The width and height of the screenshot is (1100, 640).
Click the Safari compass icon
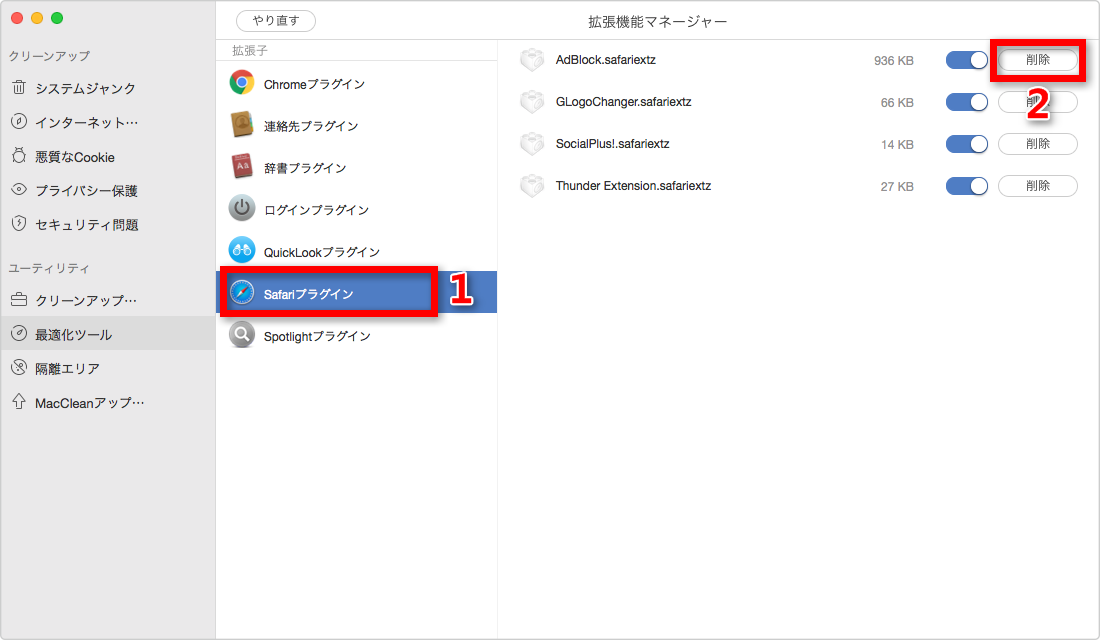tap(242, 293)
